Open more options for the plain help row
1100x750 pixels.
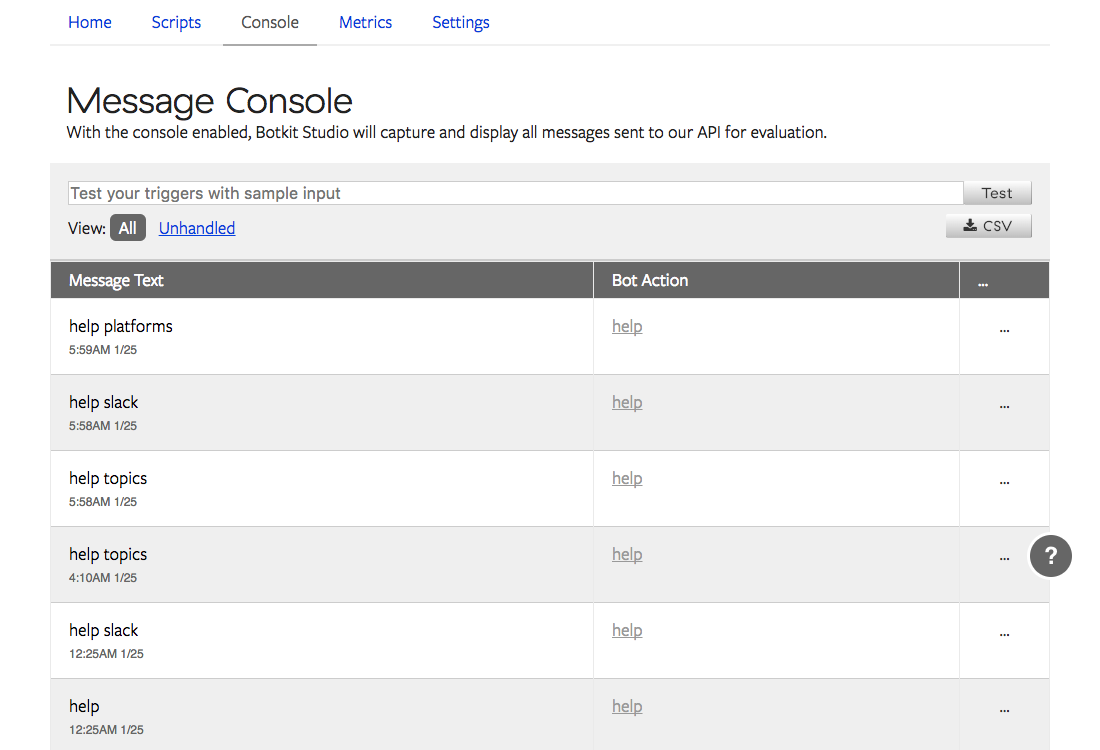[x=1004, y=710]
